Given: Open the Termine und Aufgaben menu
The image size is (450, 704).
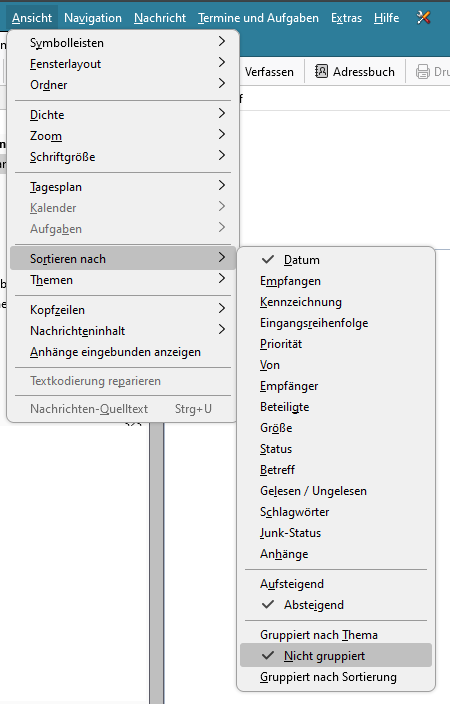Looking at the screenshot, I should click(258, 18).
